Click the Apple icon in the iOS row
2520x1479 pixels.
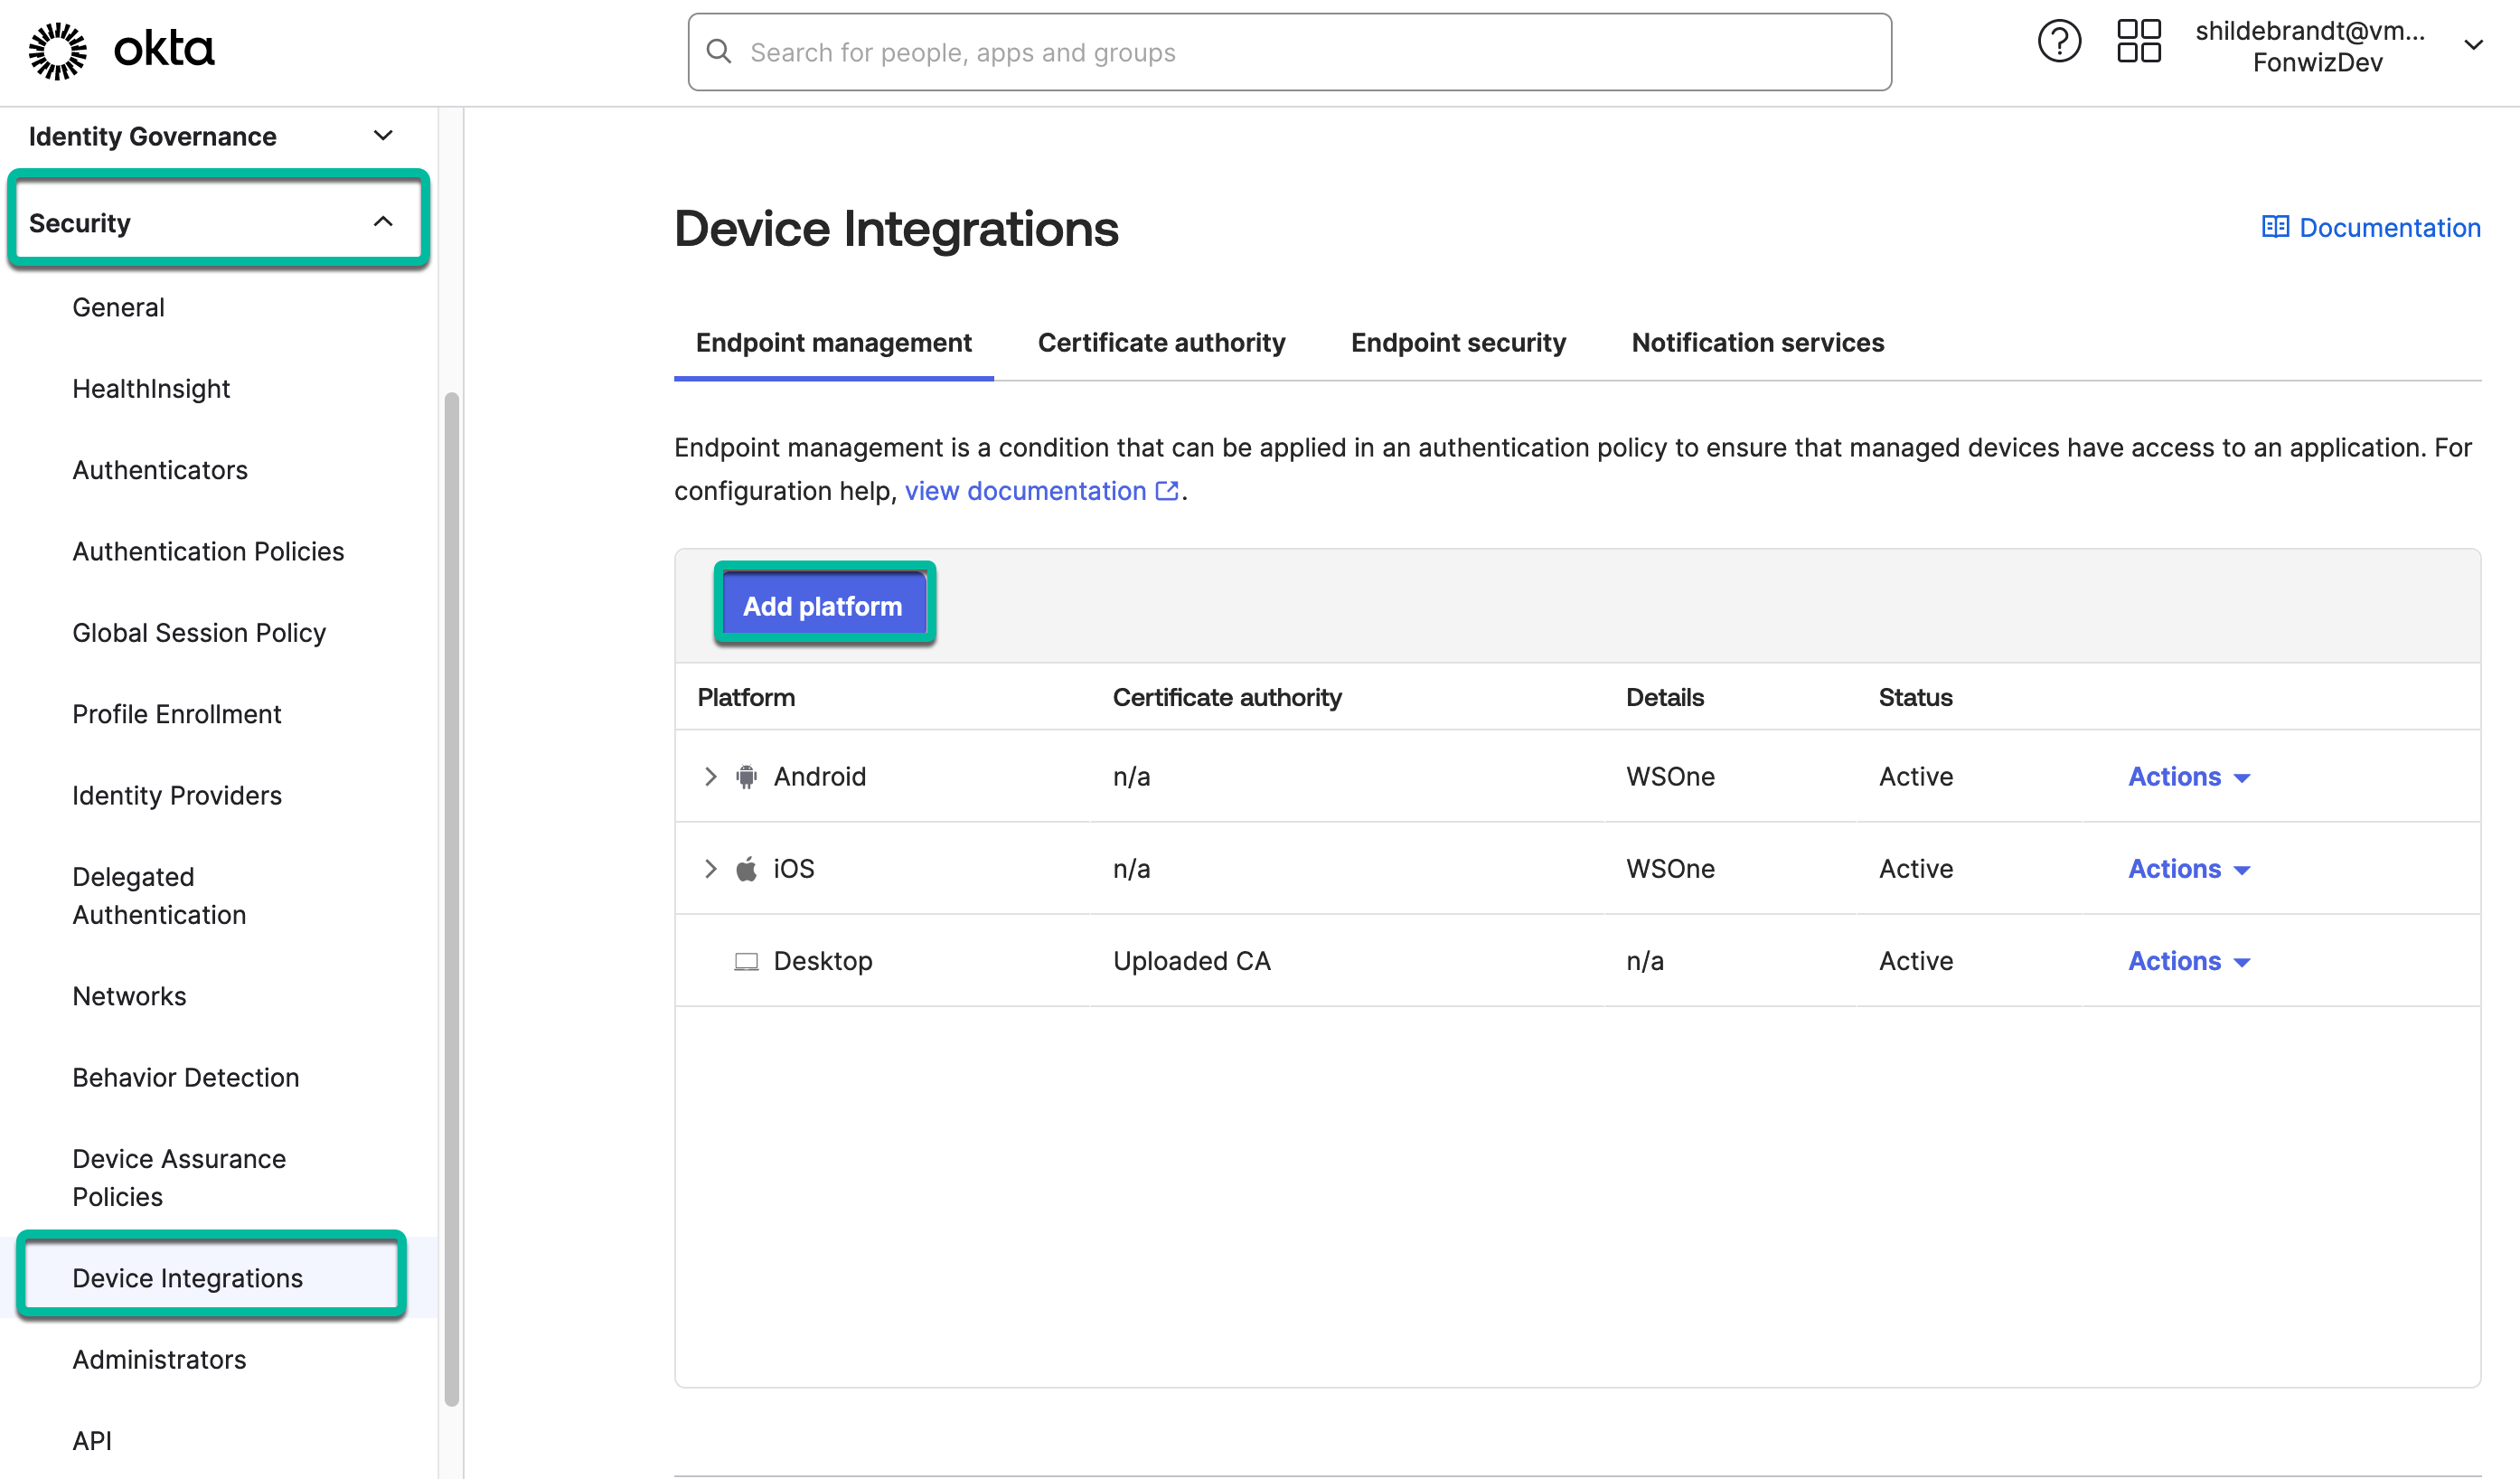tap(746, 868)
